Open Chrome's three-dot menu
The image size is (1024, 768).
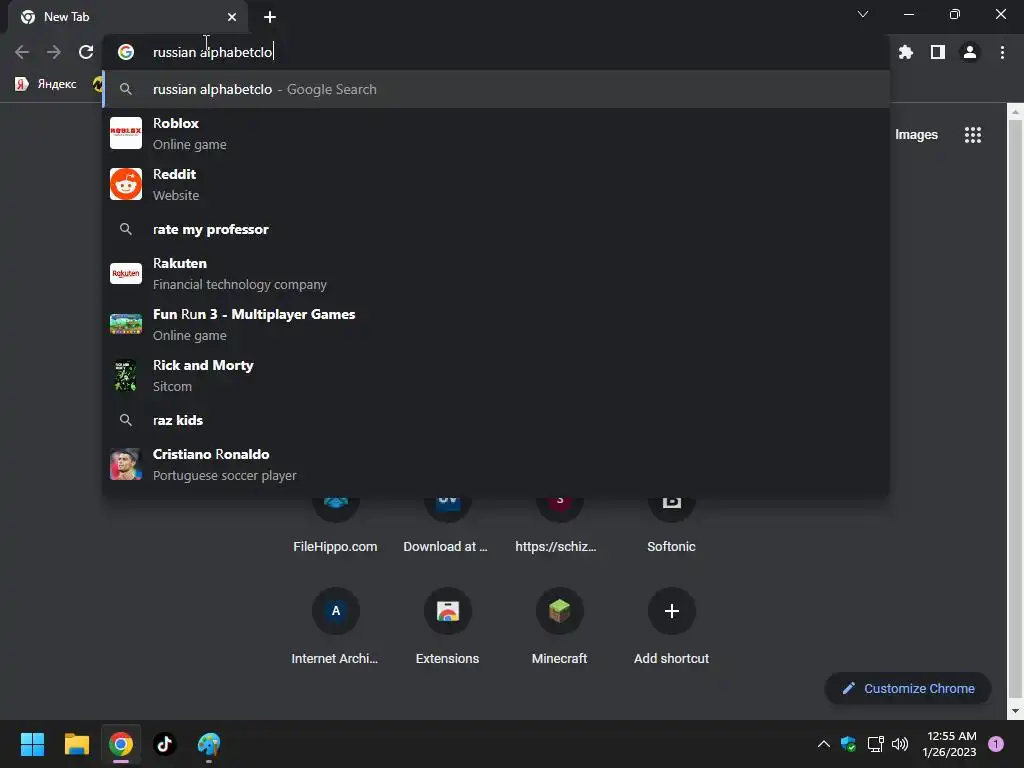pyautogui.click(x=1002, y=52)
